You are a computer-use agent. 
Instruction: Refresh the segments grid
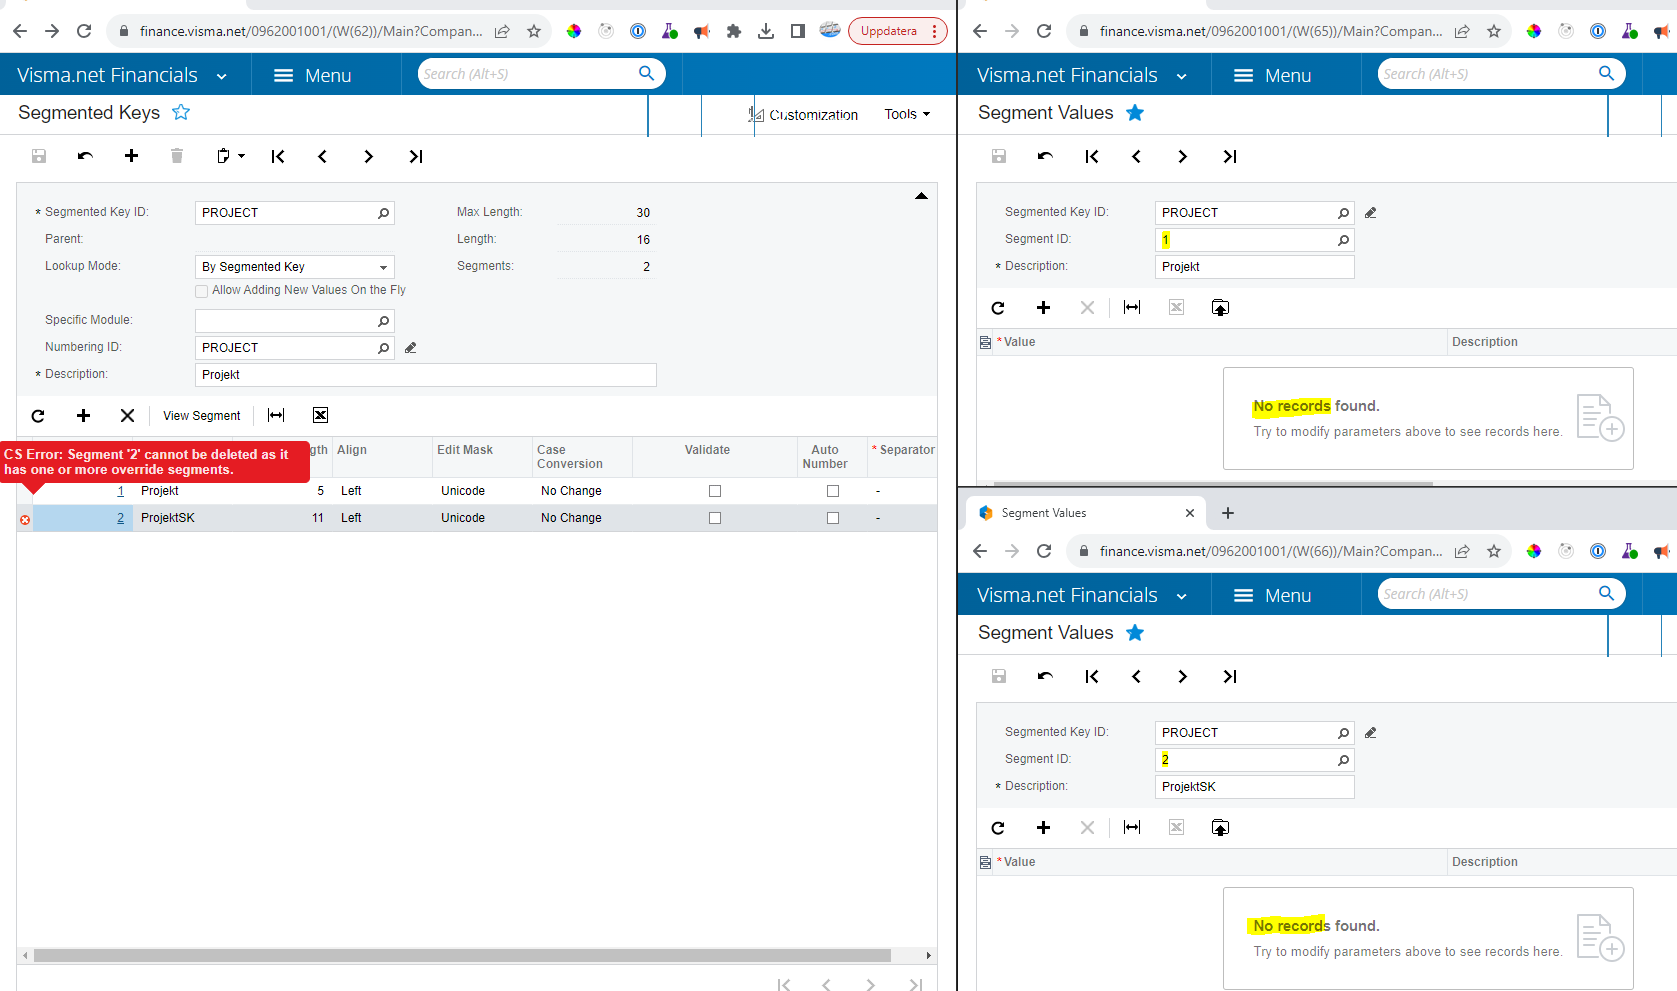pos(38,415)
